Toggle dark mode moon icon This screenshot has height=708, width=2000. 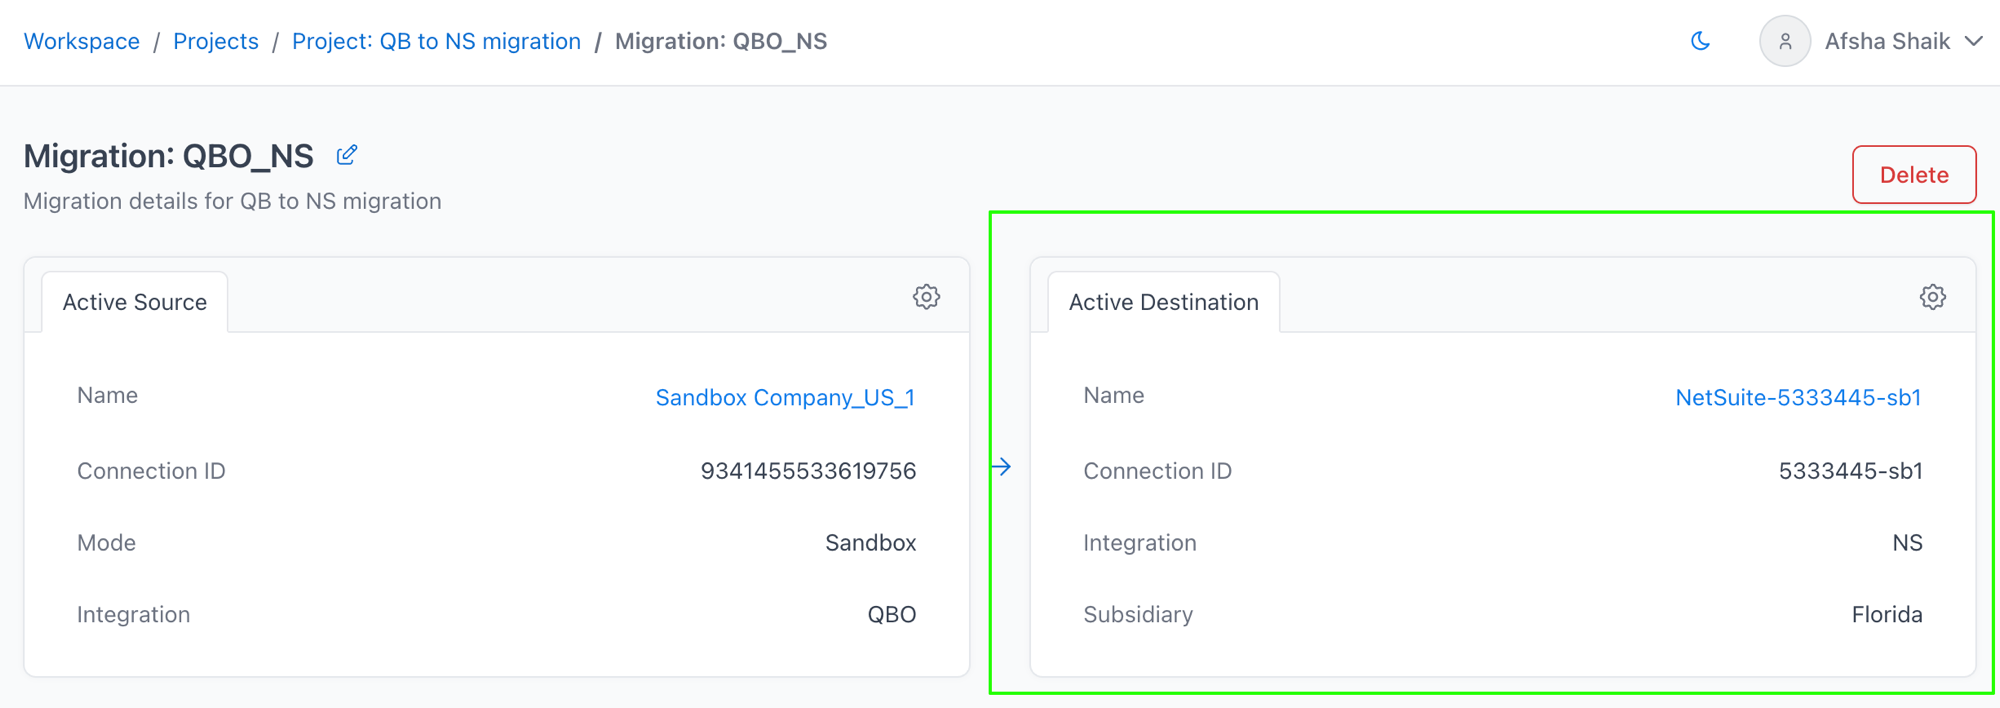click(x=1700, y=41)
